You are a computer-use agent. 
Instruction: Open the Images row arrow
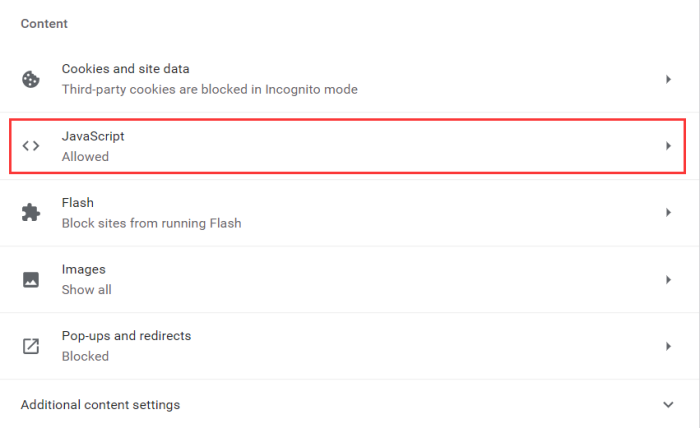coord(668,280)
